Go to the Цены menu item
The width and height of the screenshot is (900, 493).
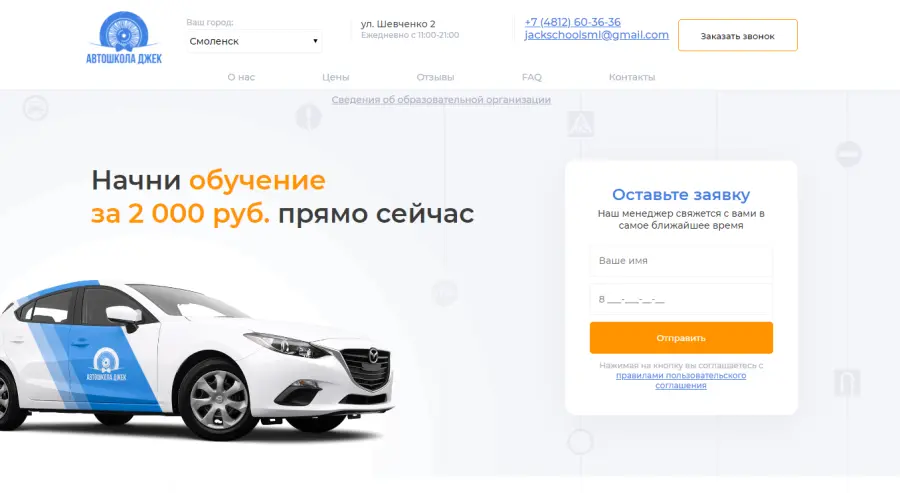click(336, 77)
